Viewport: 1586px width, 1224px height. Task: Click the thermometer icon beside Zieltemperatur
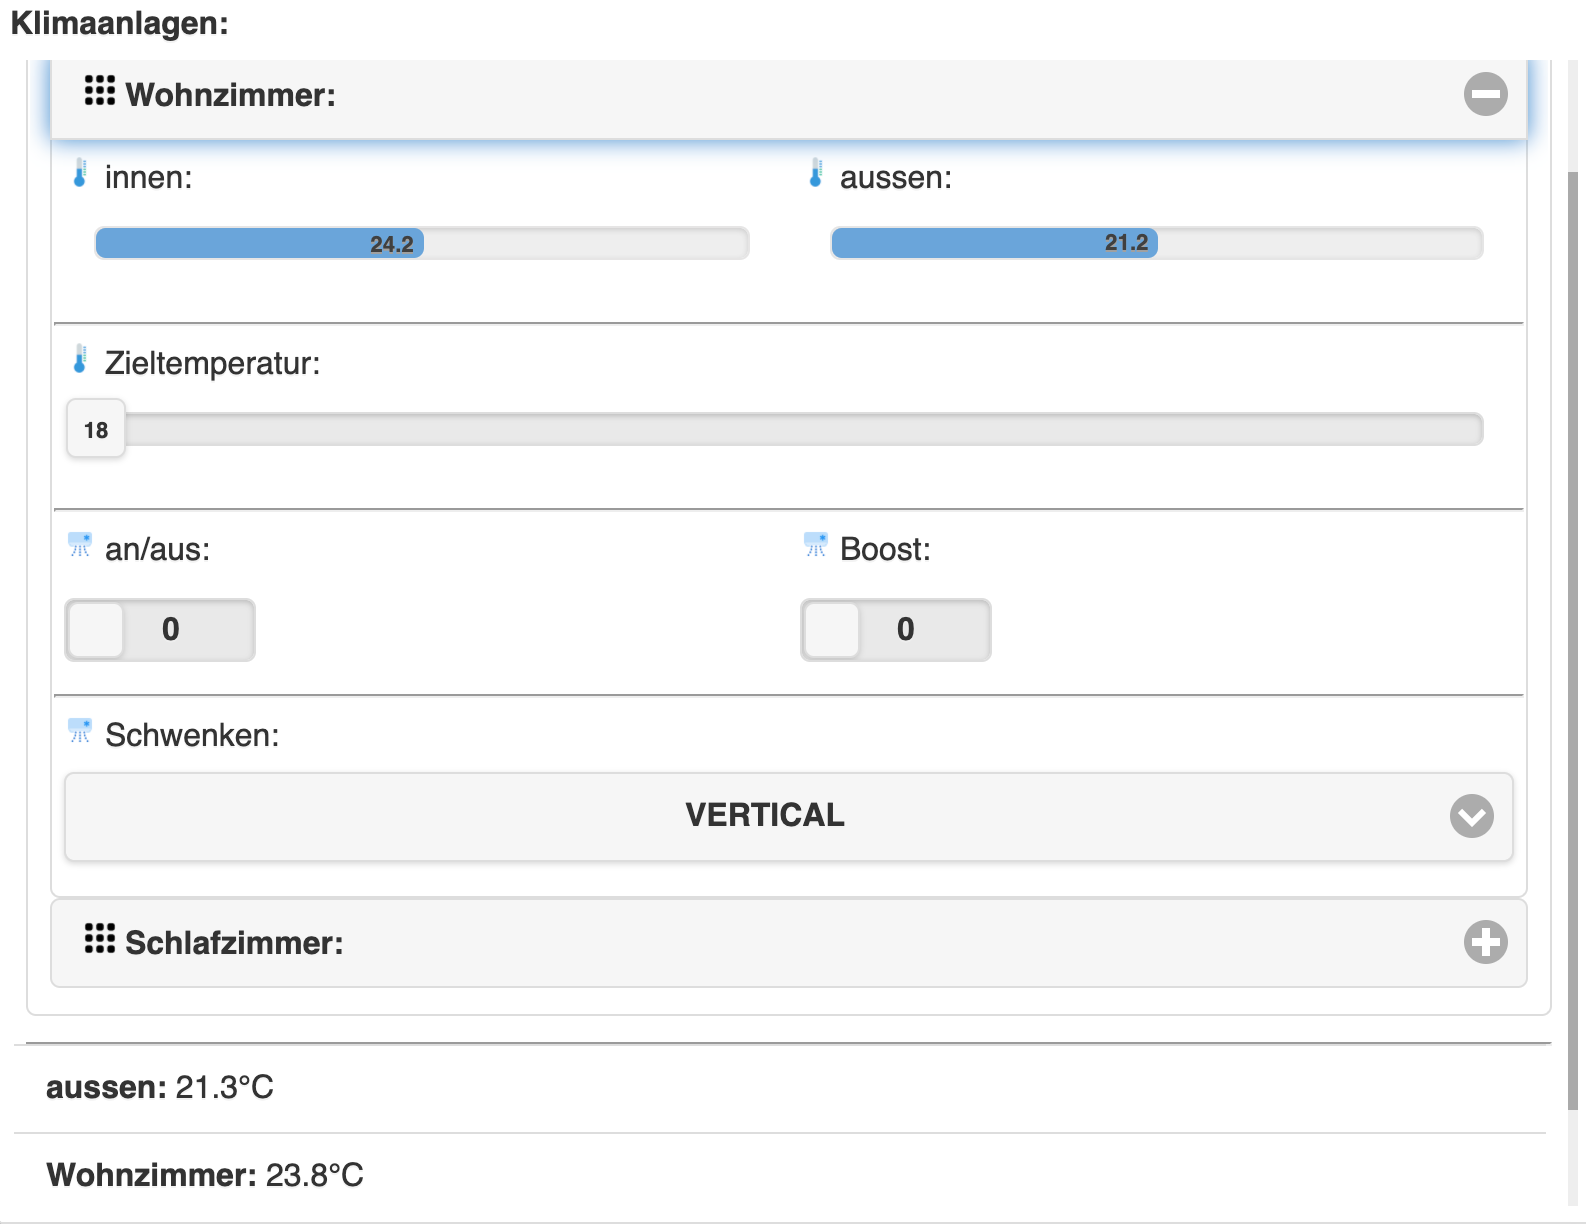[x=80, y=359]
